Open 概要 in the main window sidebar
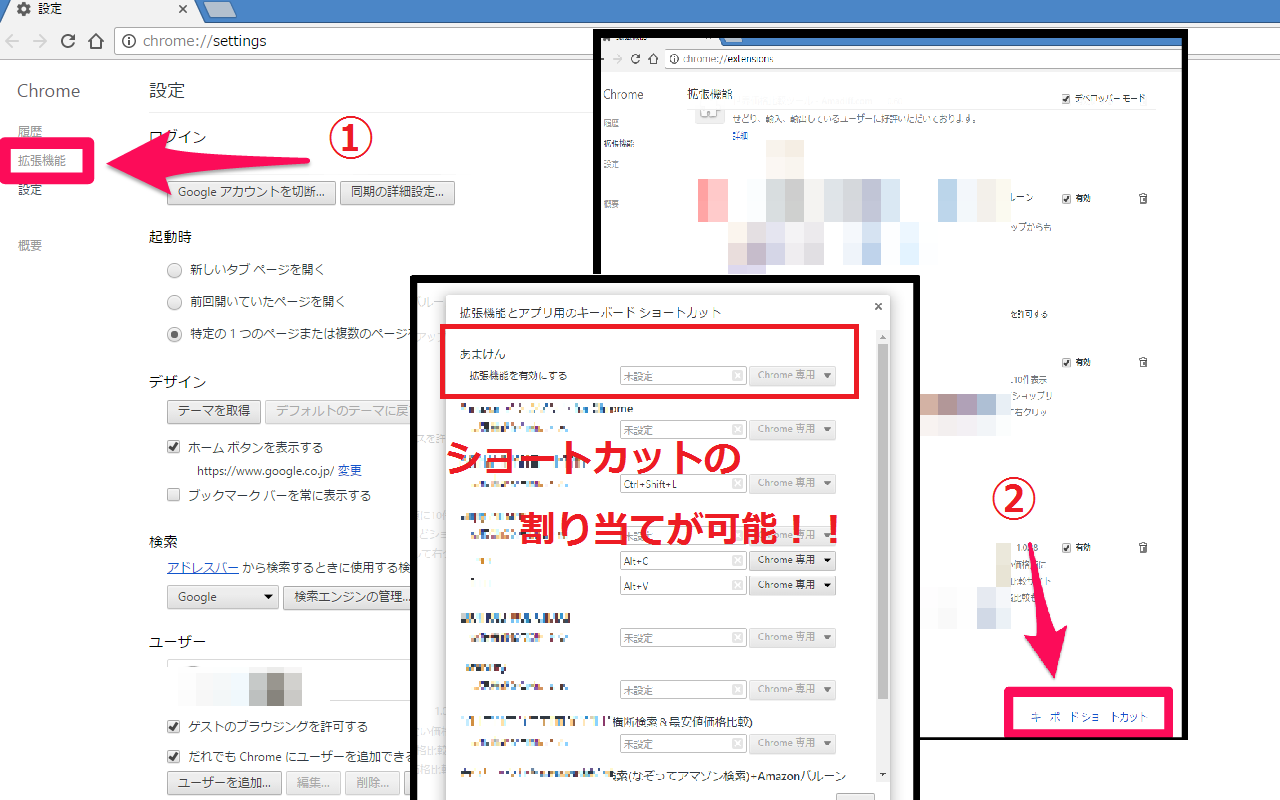The width and height of the screenshot is (1280, 800). click(x=30, y=245)
